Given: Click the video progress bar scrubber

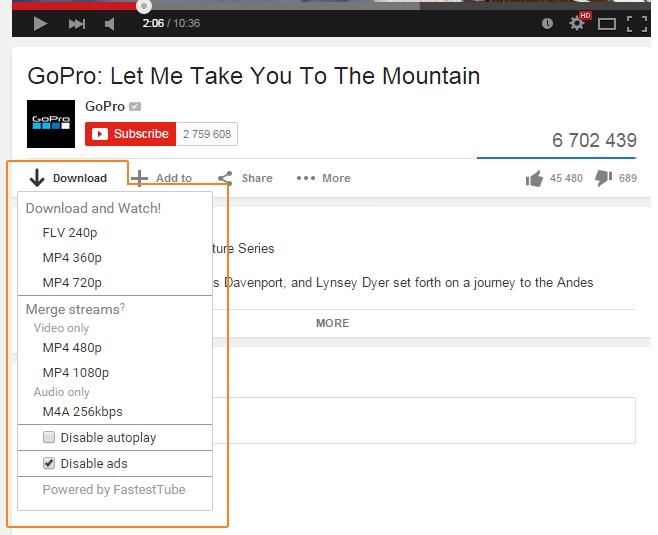Looking at the screenshot, I should (144, 6).
